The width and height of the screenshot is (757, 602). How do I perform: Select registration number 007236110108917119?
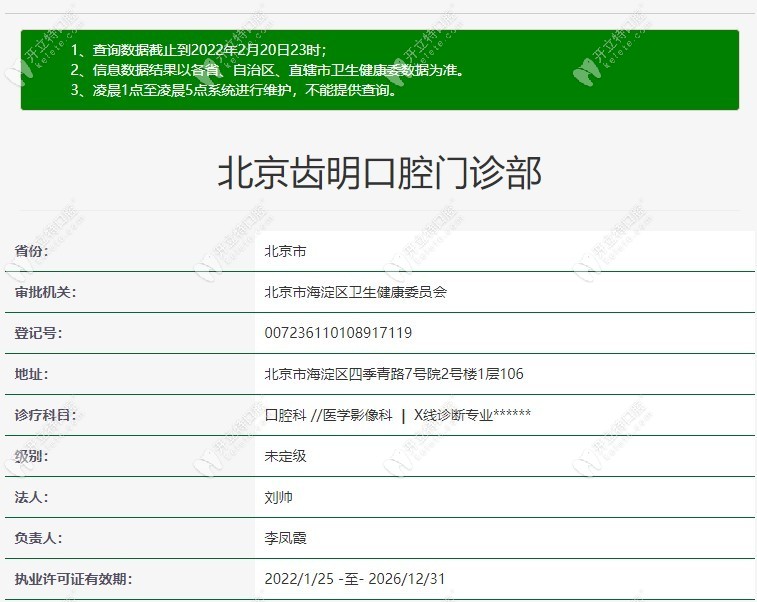pyautogui.click(x=338, y=333)
